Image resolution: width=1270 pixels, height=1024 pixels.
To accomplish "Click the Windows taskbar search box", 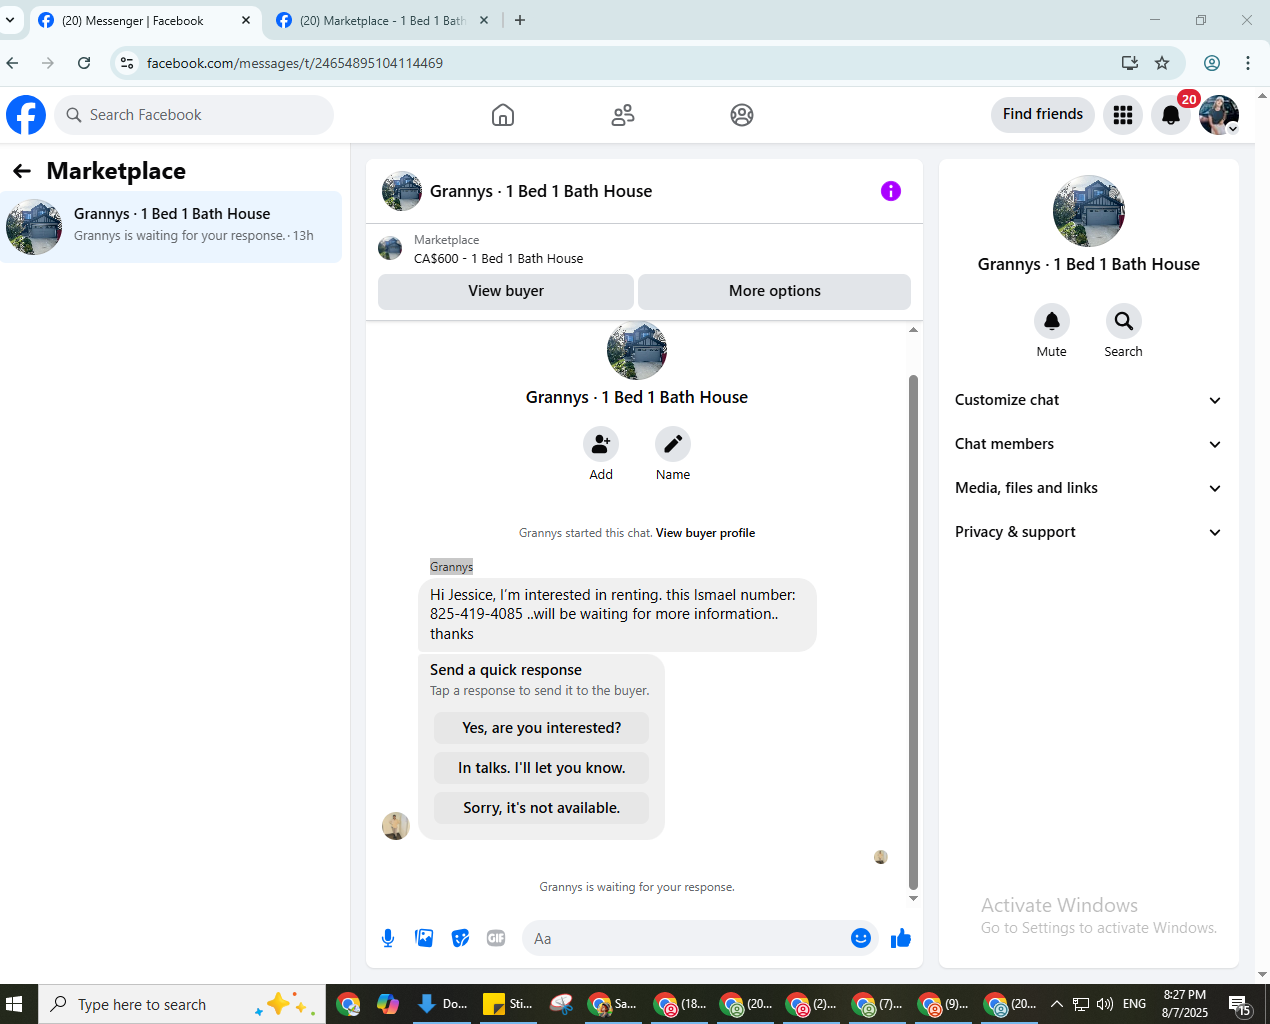I will pos(182,1004).
